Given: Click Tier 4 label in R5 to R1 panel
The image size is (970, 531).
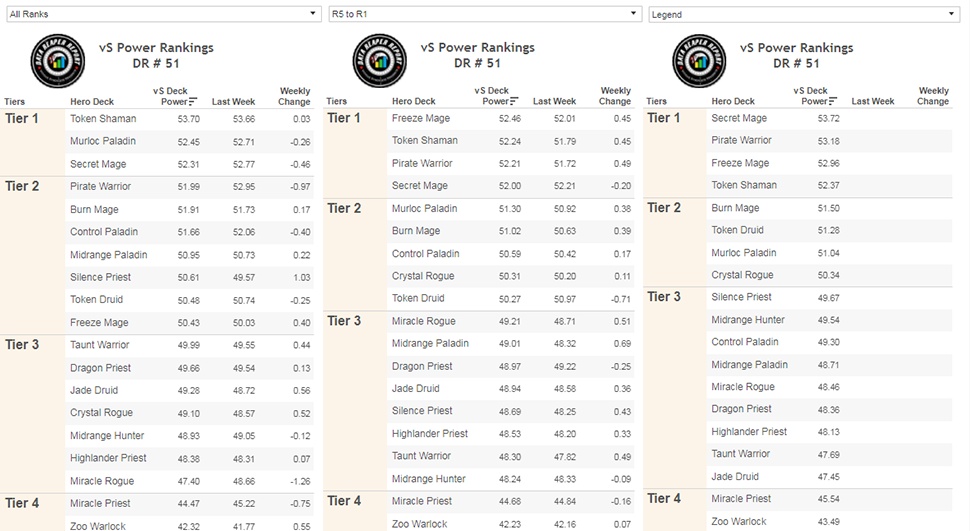Looking at the screenshot, I should tap(344, 501).
